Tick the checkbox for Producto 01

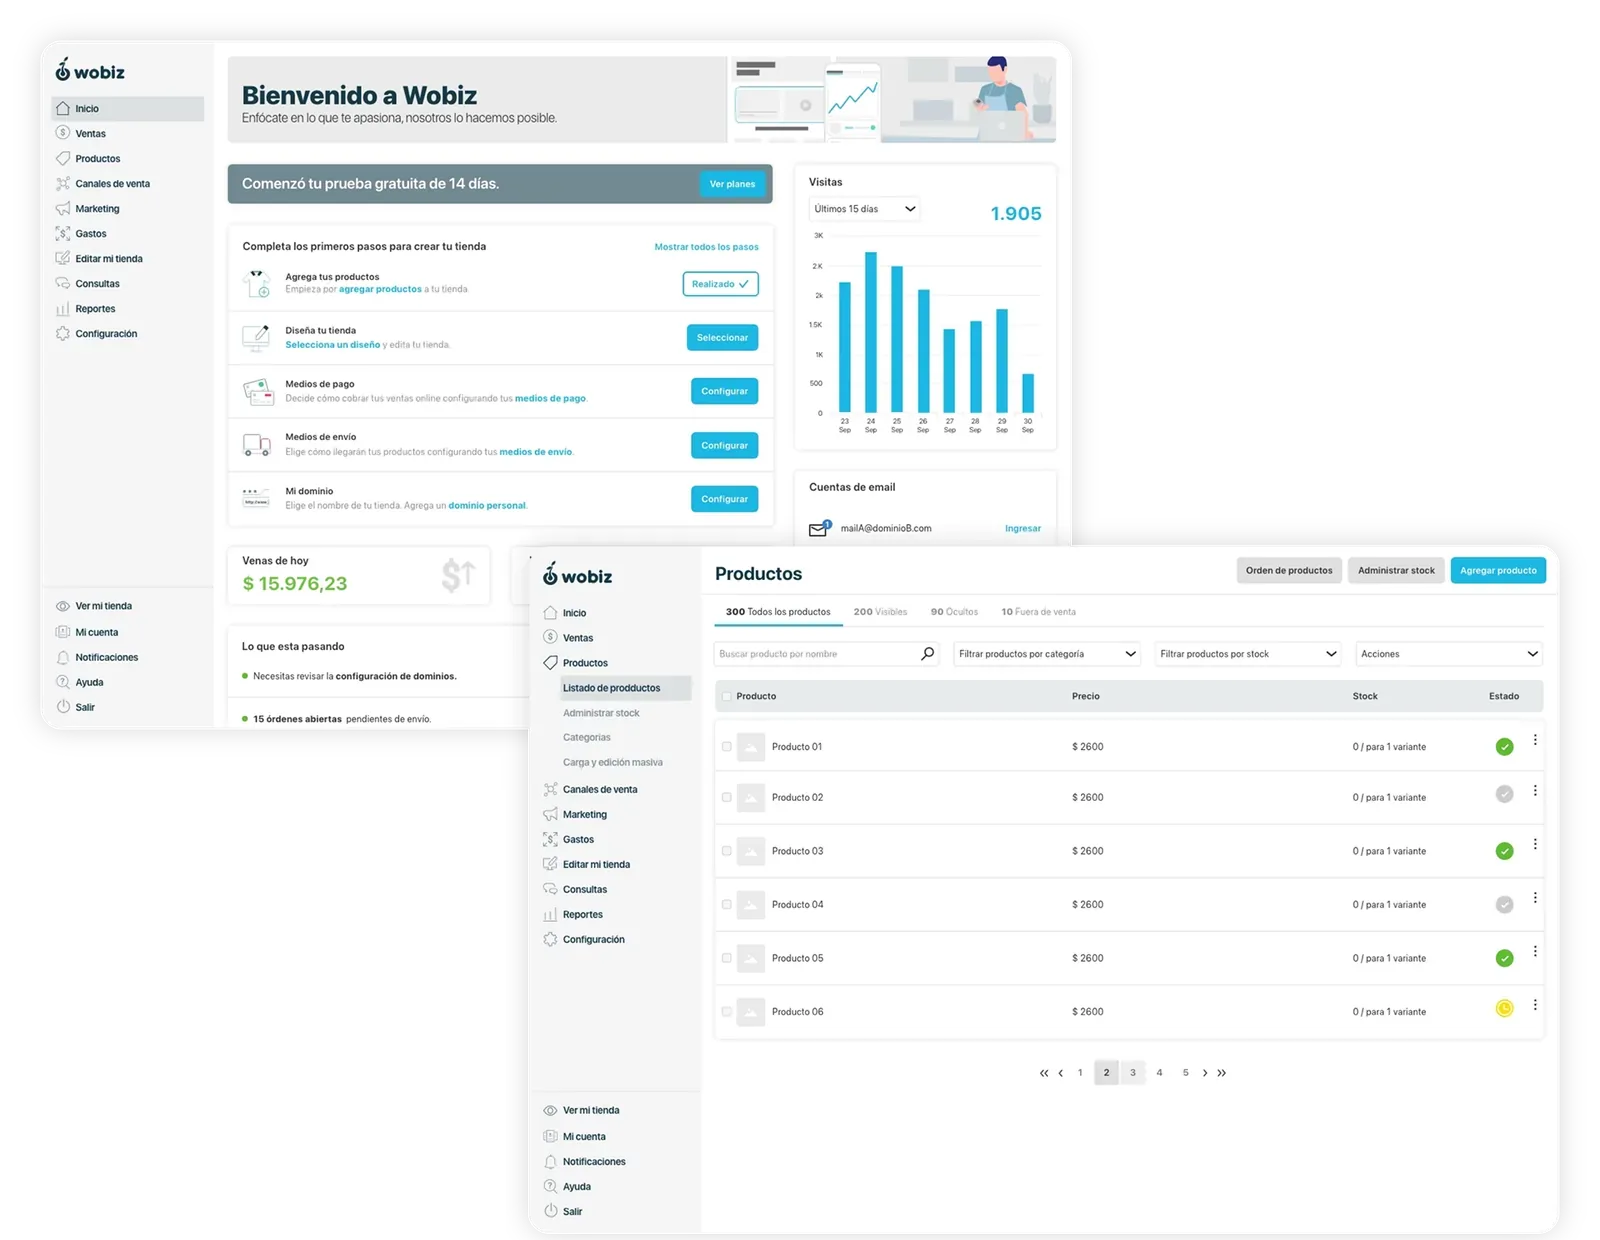727,746
